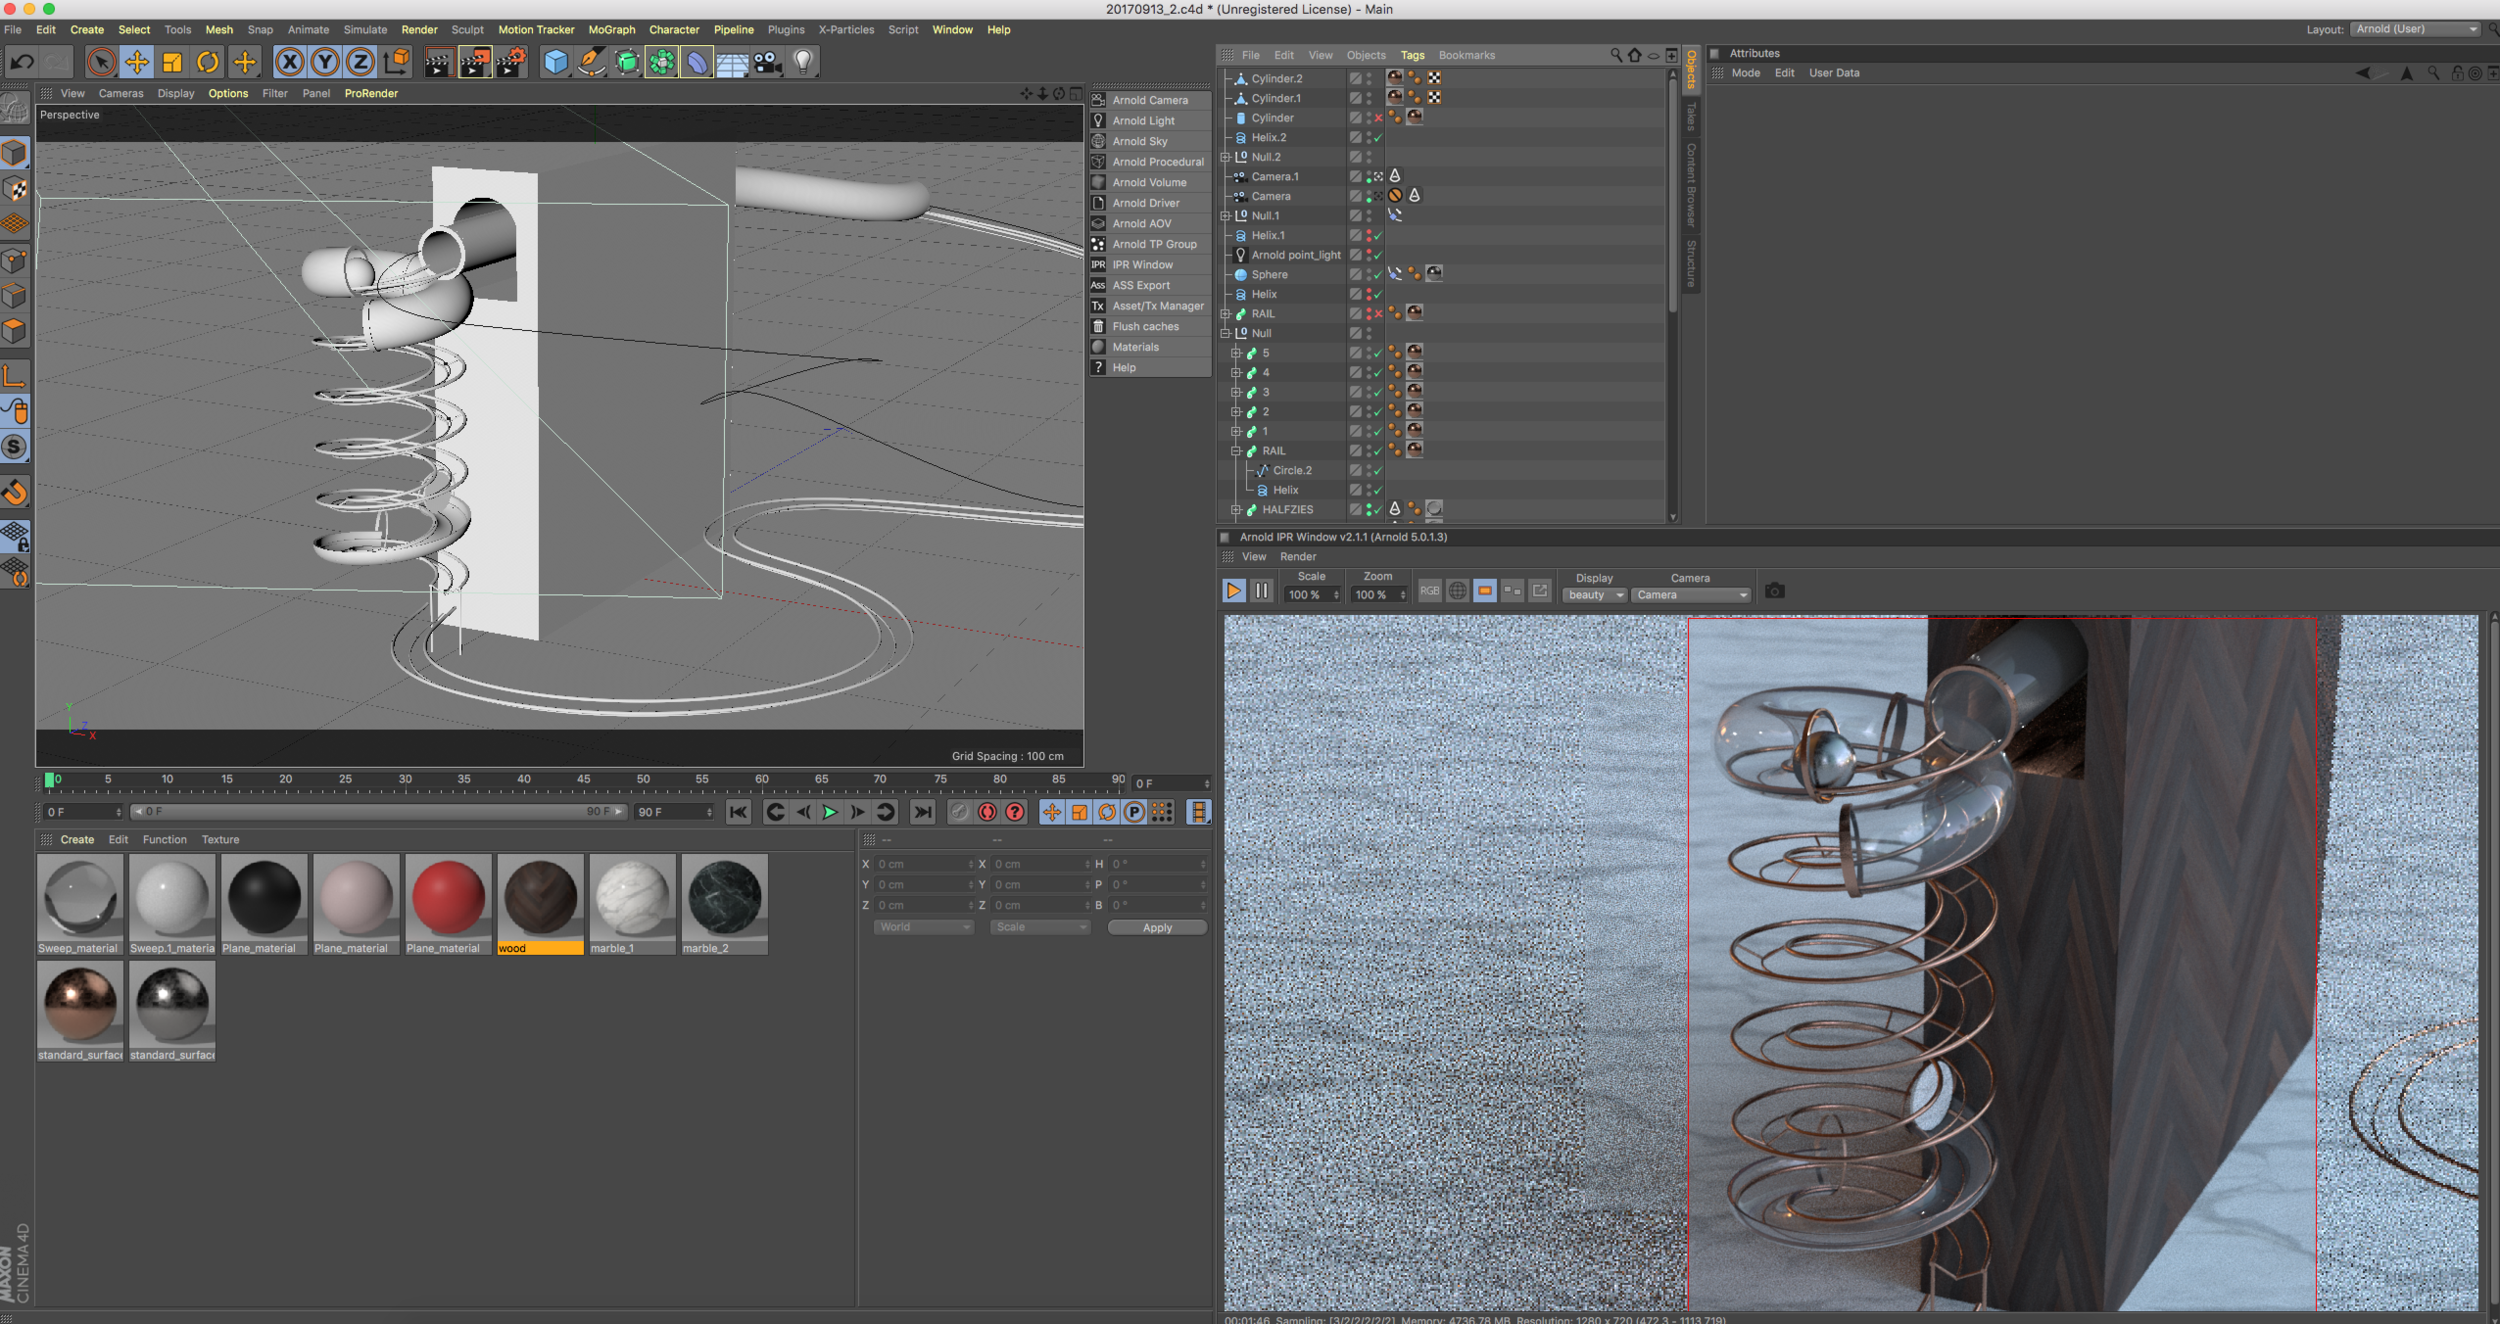Click Record active objects button
Image resolution: width=2500 pixels, height=1324 pixels.
[987, 813]
